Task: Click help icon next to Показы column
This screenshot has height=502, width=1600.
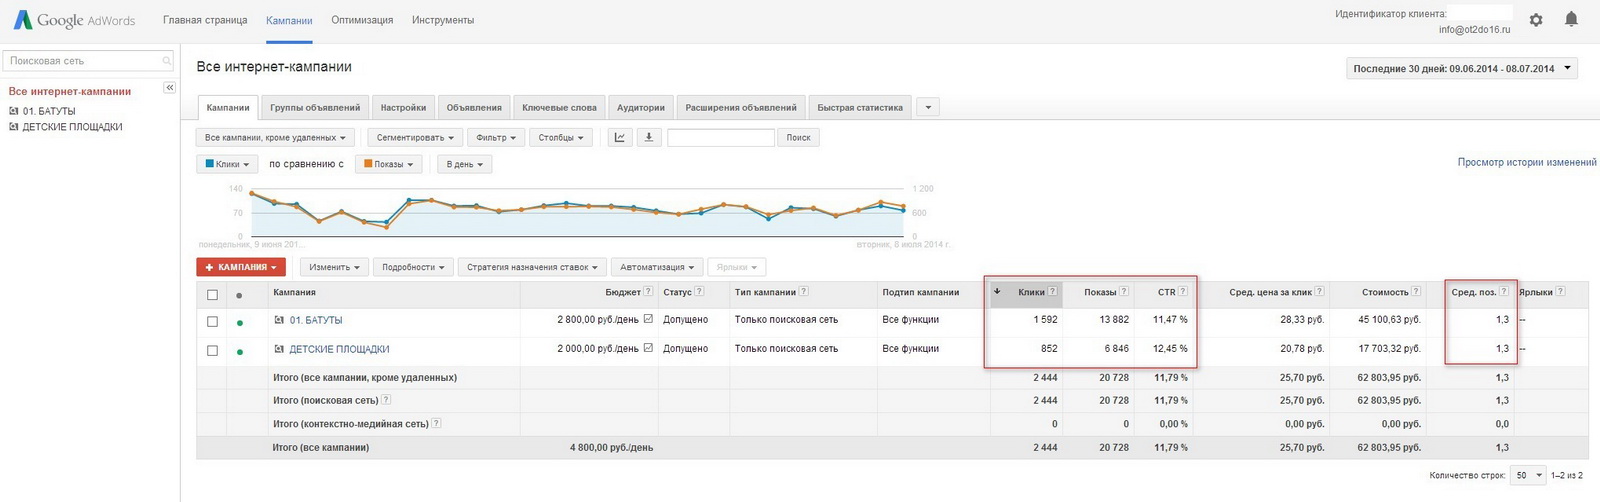Action: click(1124, 292)
